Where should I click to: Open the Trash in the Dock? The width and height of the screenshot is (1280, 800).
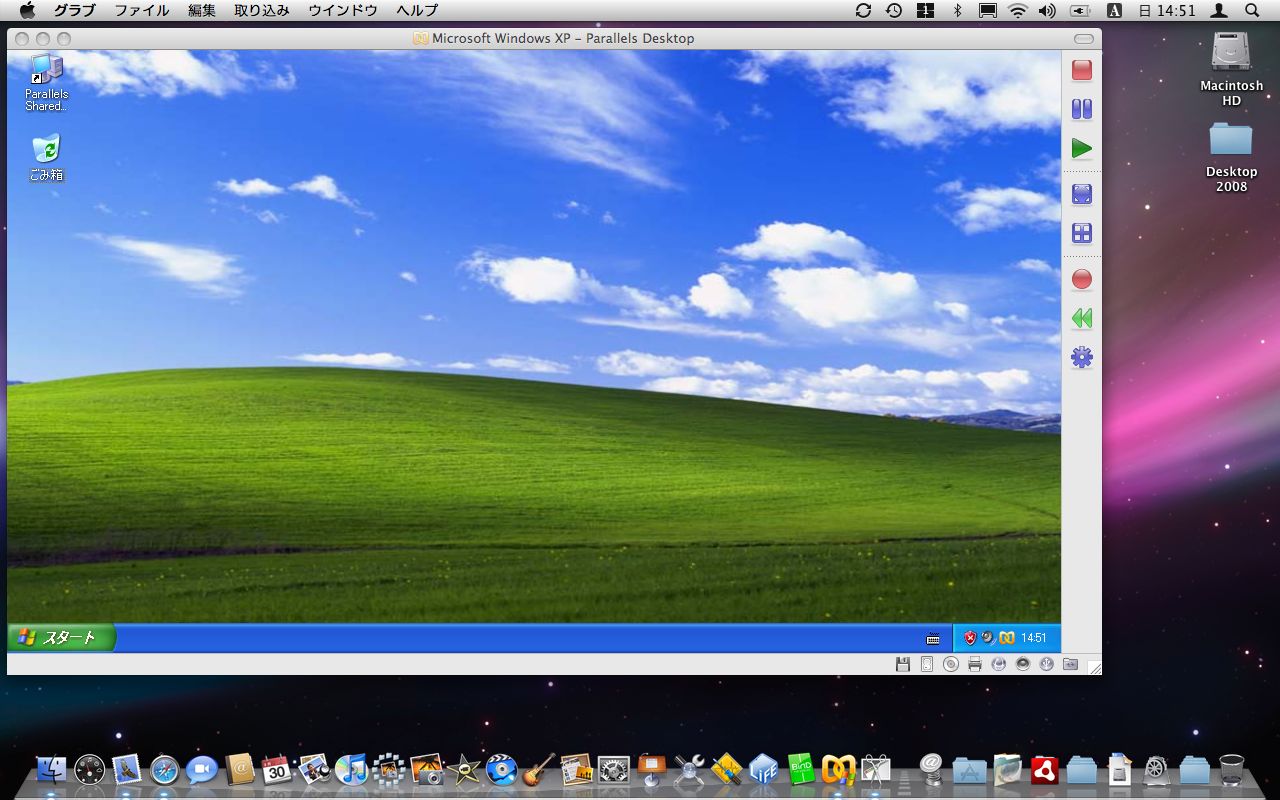[x=1231, y=769]
